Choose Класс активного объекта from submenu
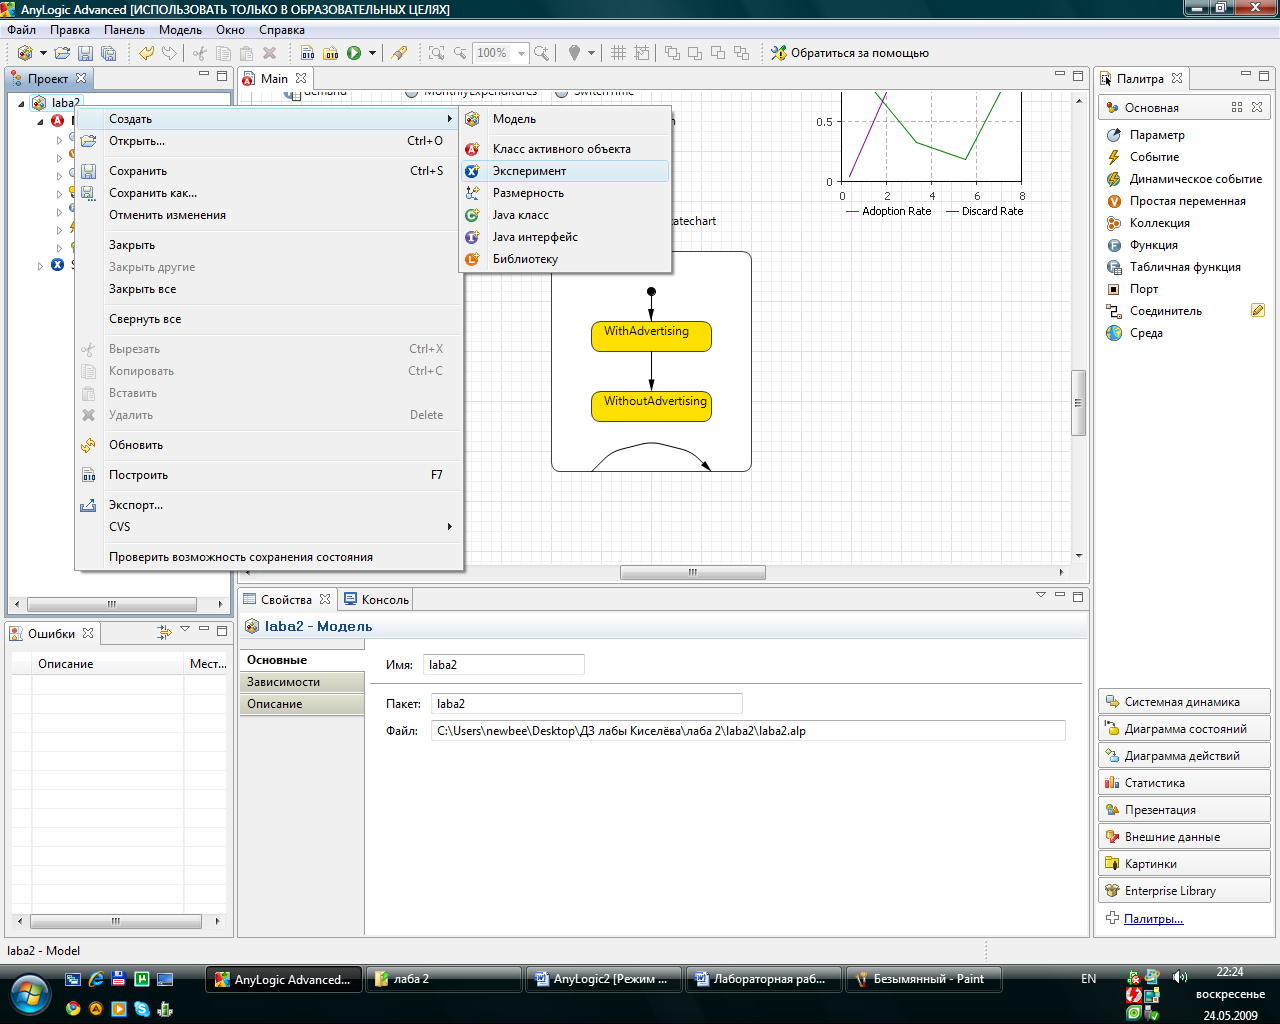 (x=566, y=149)
